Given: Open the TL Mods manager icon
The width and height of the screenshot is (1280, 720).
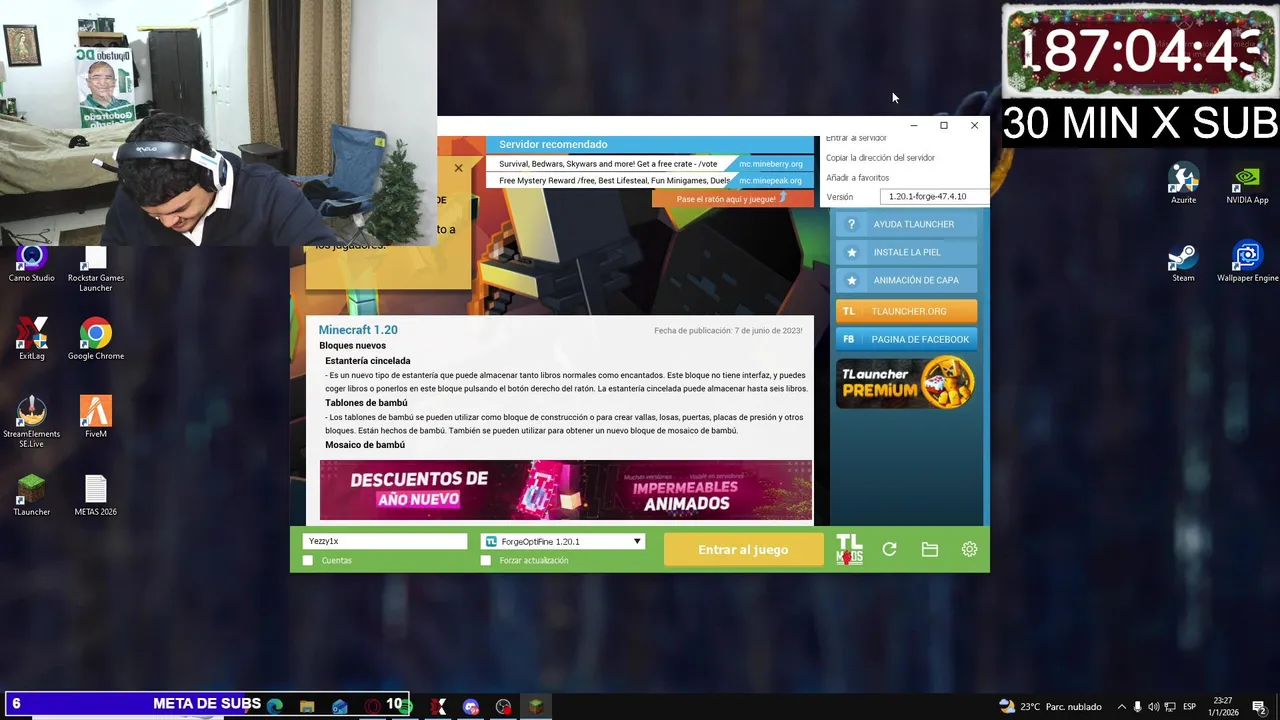Looking at the screenshot, I should (x=849, y=549).
